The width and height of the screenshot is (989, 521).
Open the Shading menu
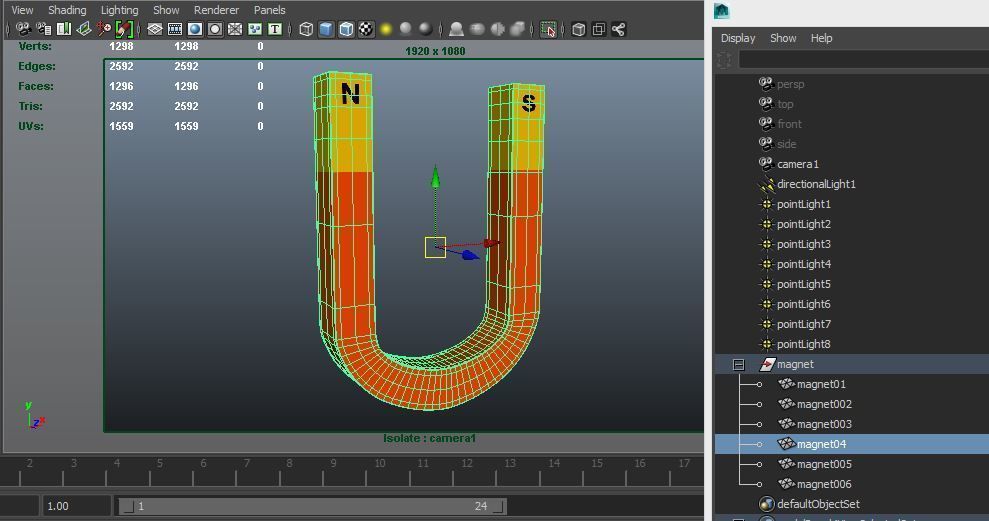67,10
